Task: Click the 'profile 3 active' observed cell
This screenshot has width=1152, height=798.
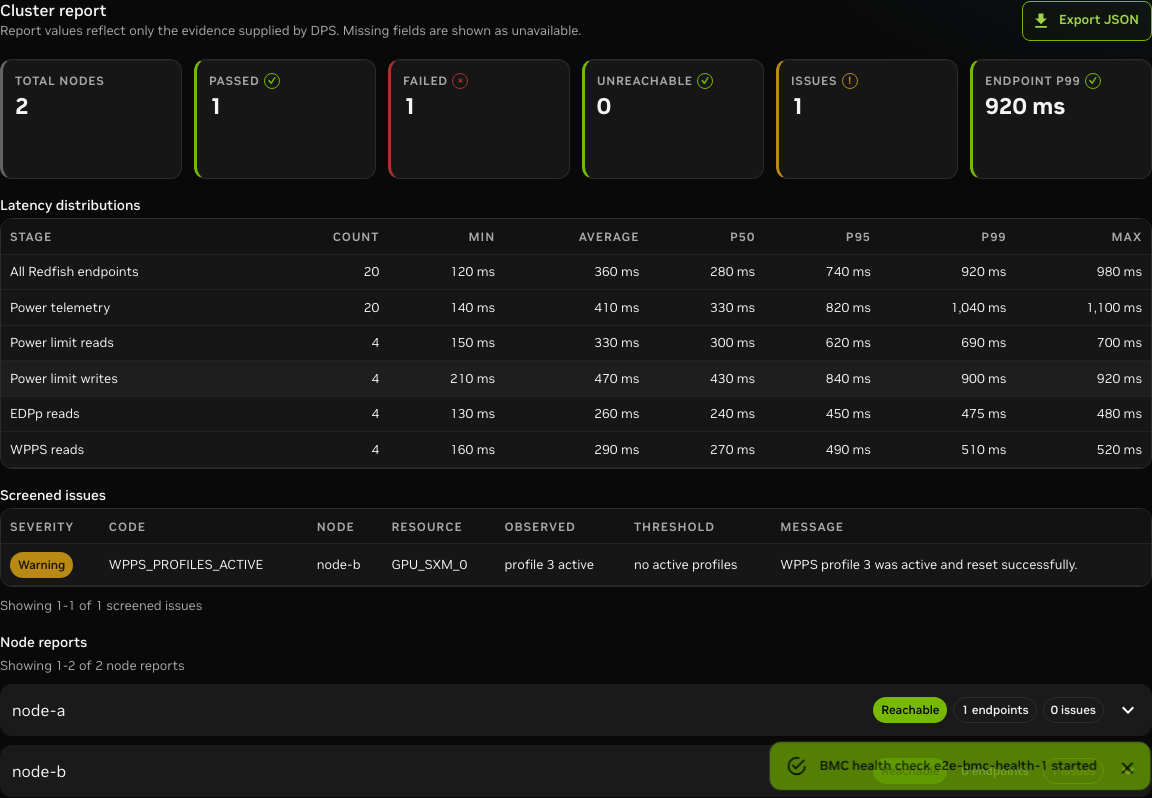Action: [x=549, y=564]
